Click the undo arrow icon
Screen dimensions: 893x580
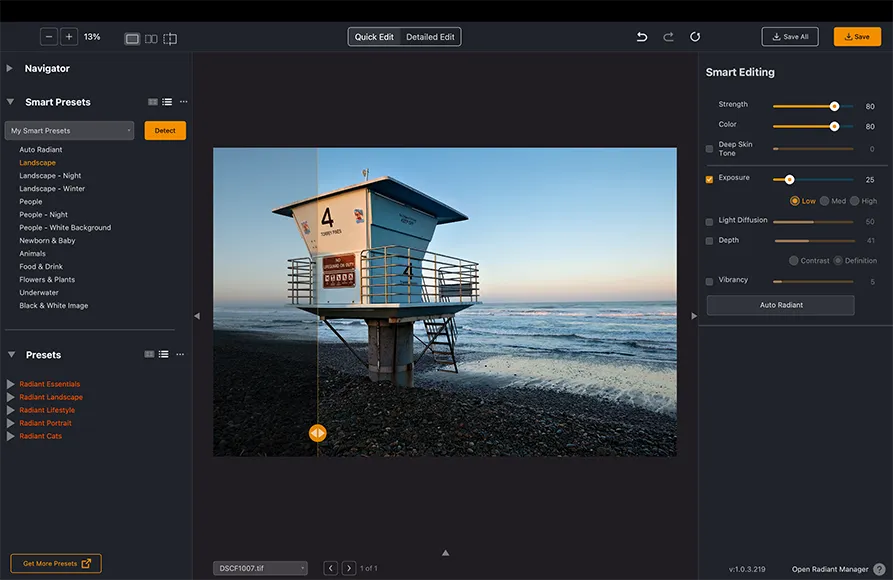coord(642,37)
